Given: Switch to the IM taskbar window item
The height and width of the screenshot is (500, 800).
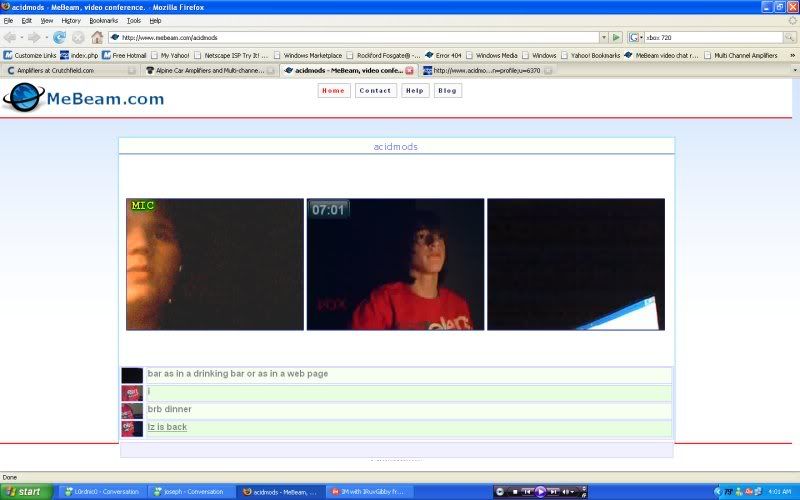Looking at the screenshot, I should click(368, 492).
